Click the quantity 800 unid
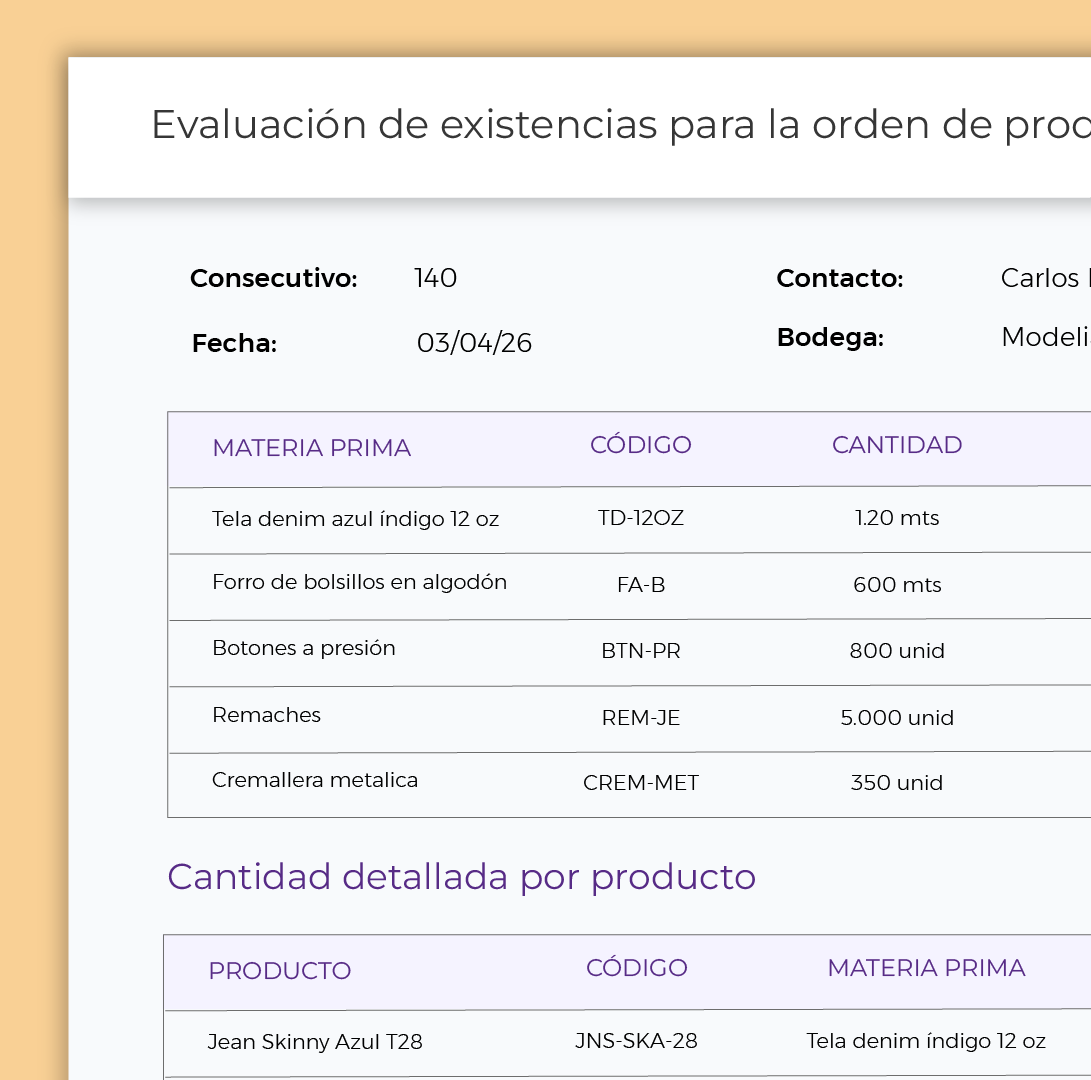 [x=897, y=651]
